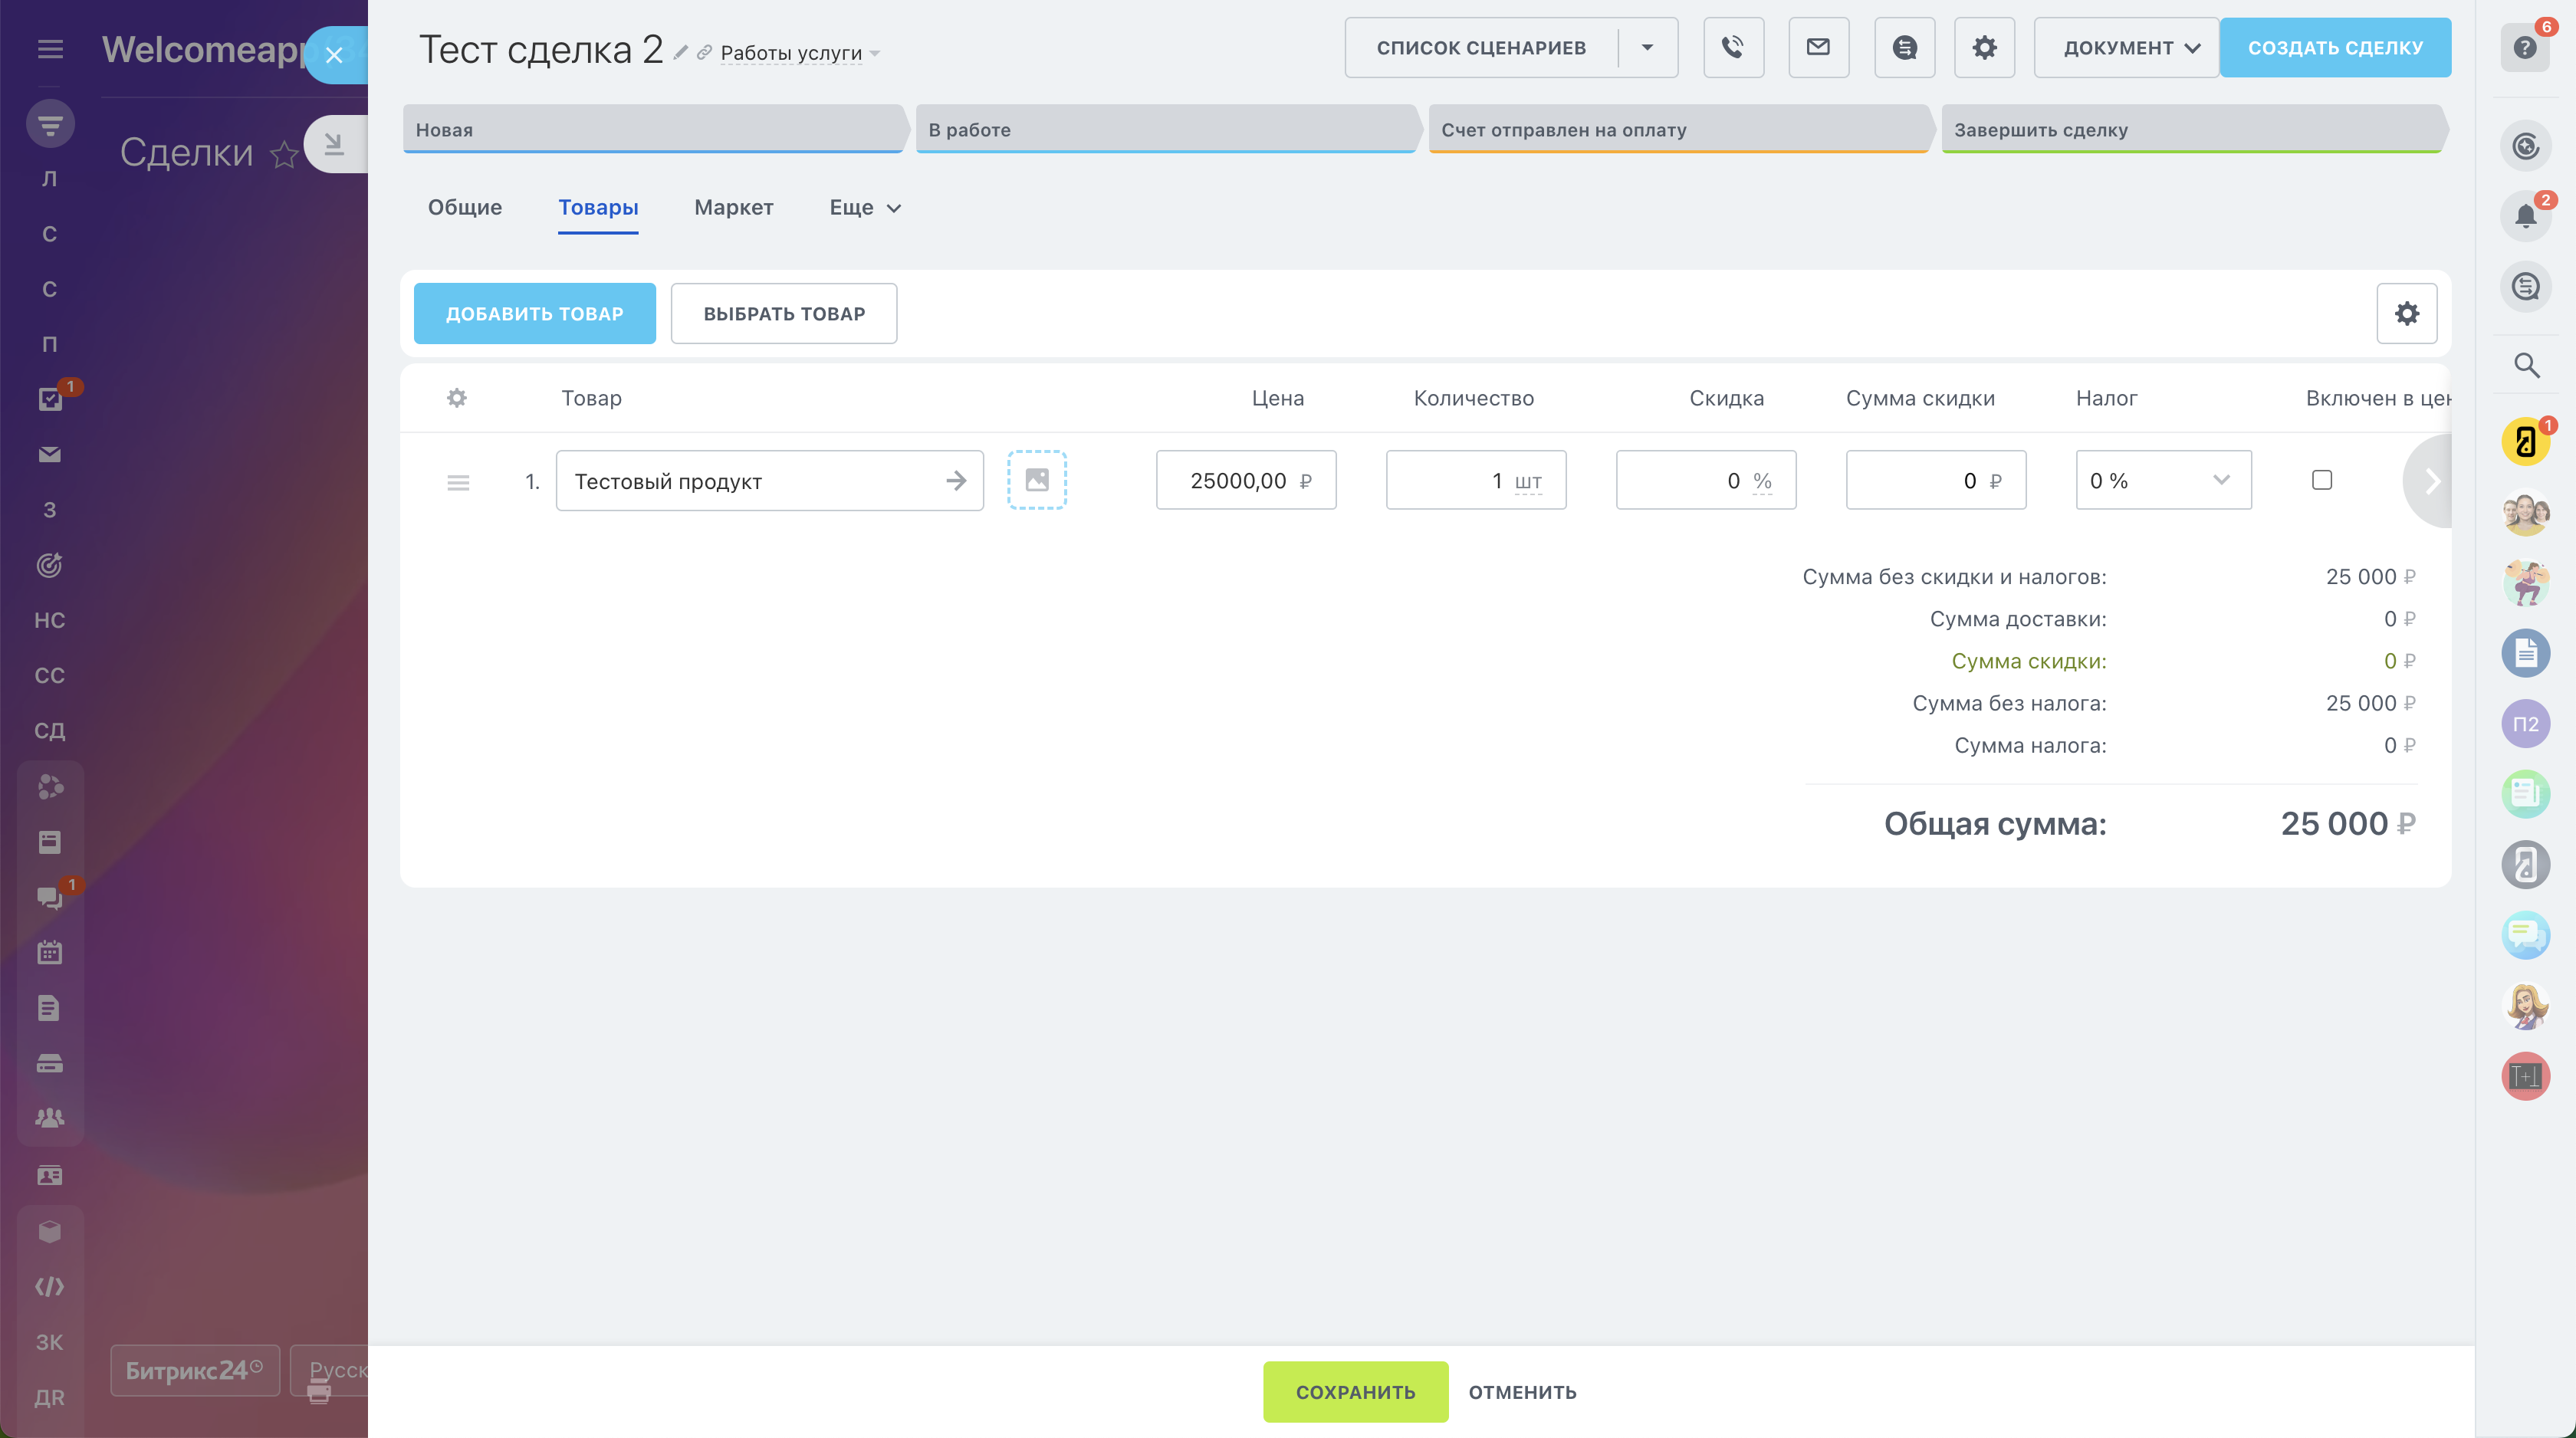Image resolution: width=2576 pixels, height=1438 pixels.
Task: Click the email envelope icon in header
Action: pos(1818,47)
